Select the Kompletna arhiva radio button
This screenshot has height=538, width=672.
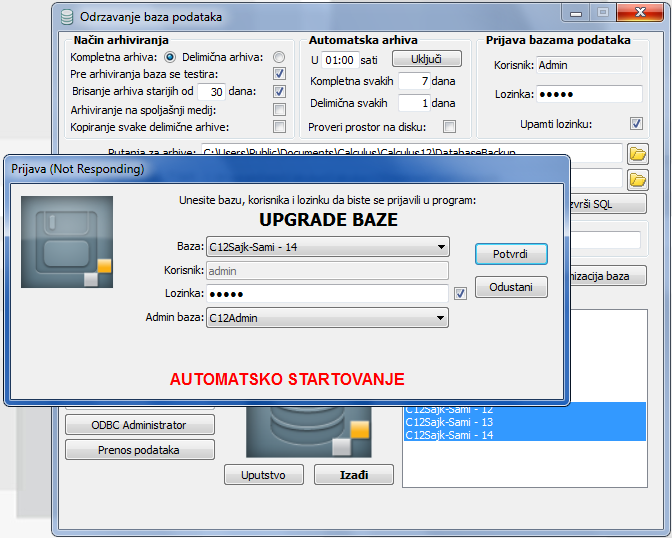pos(170,57)
